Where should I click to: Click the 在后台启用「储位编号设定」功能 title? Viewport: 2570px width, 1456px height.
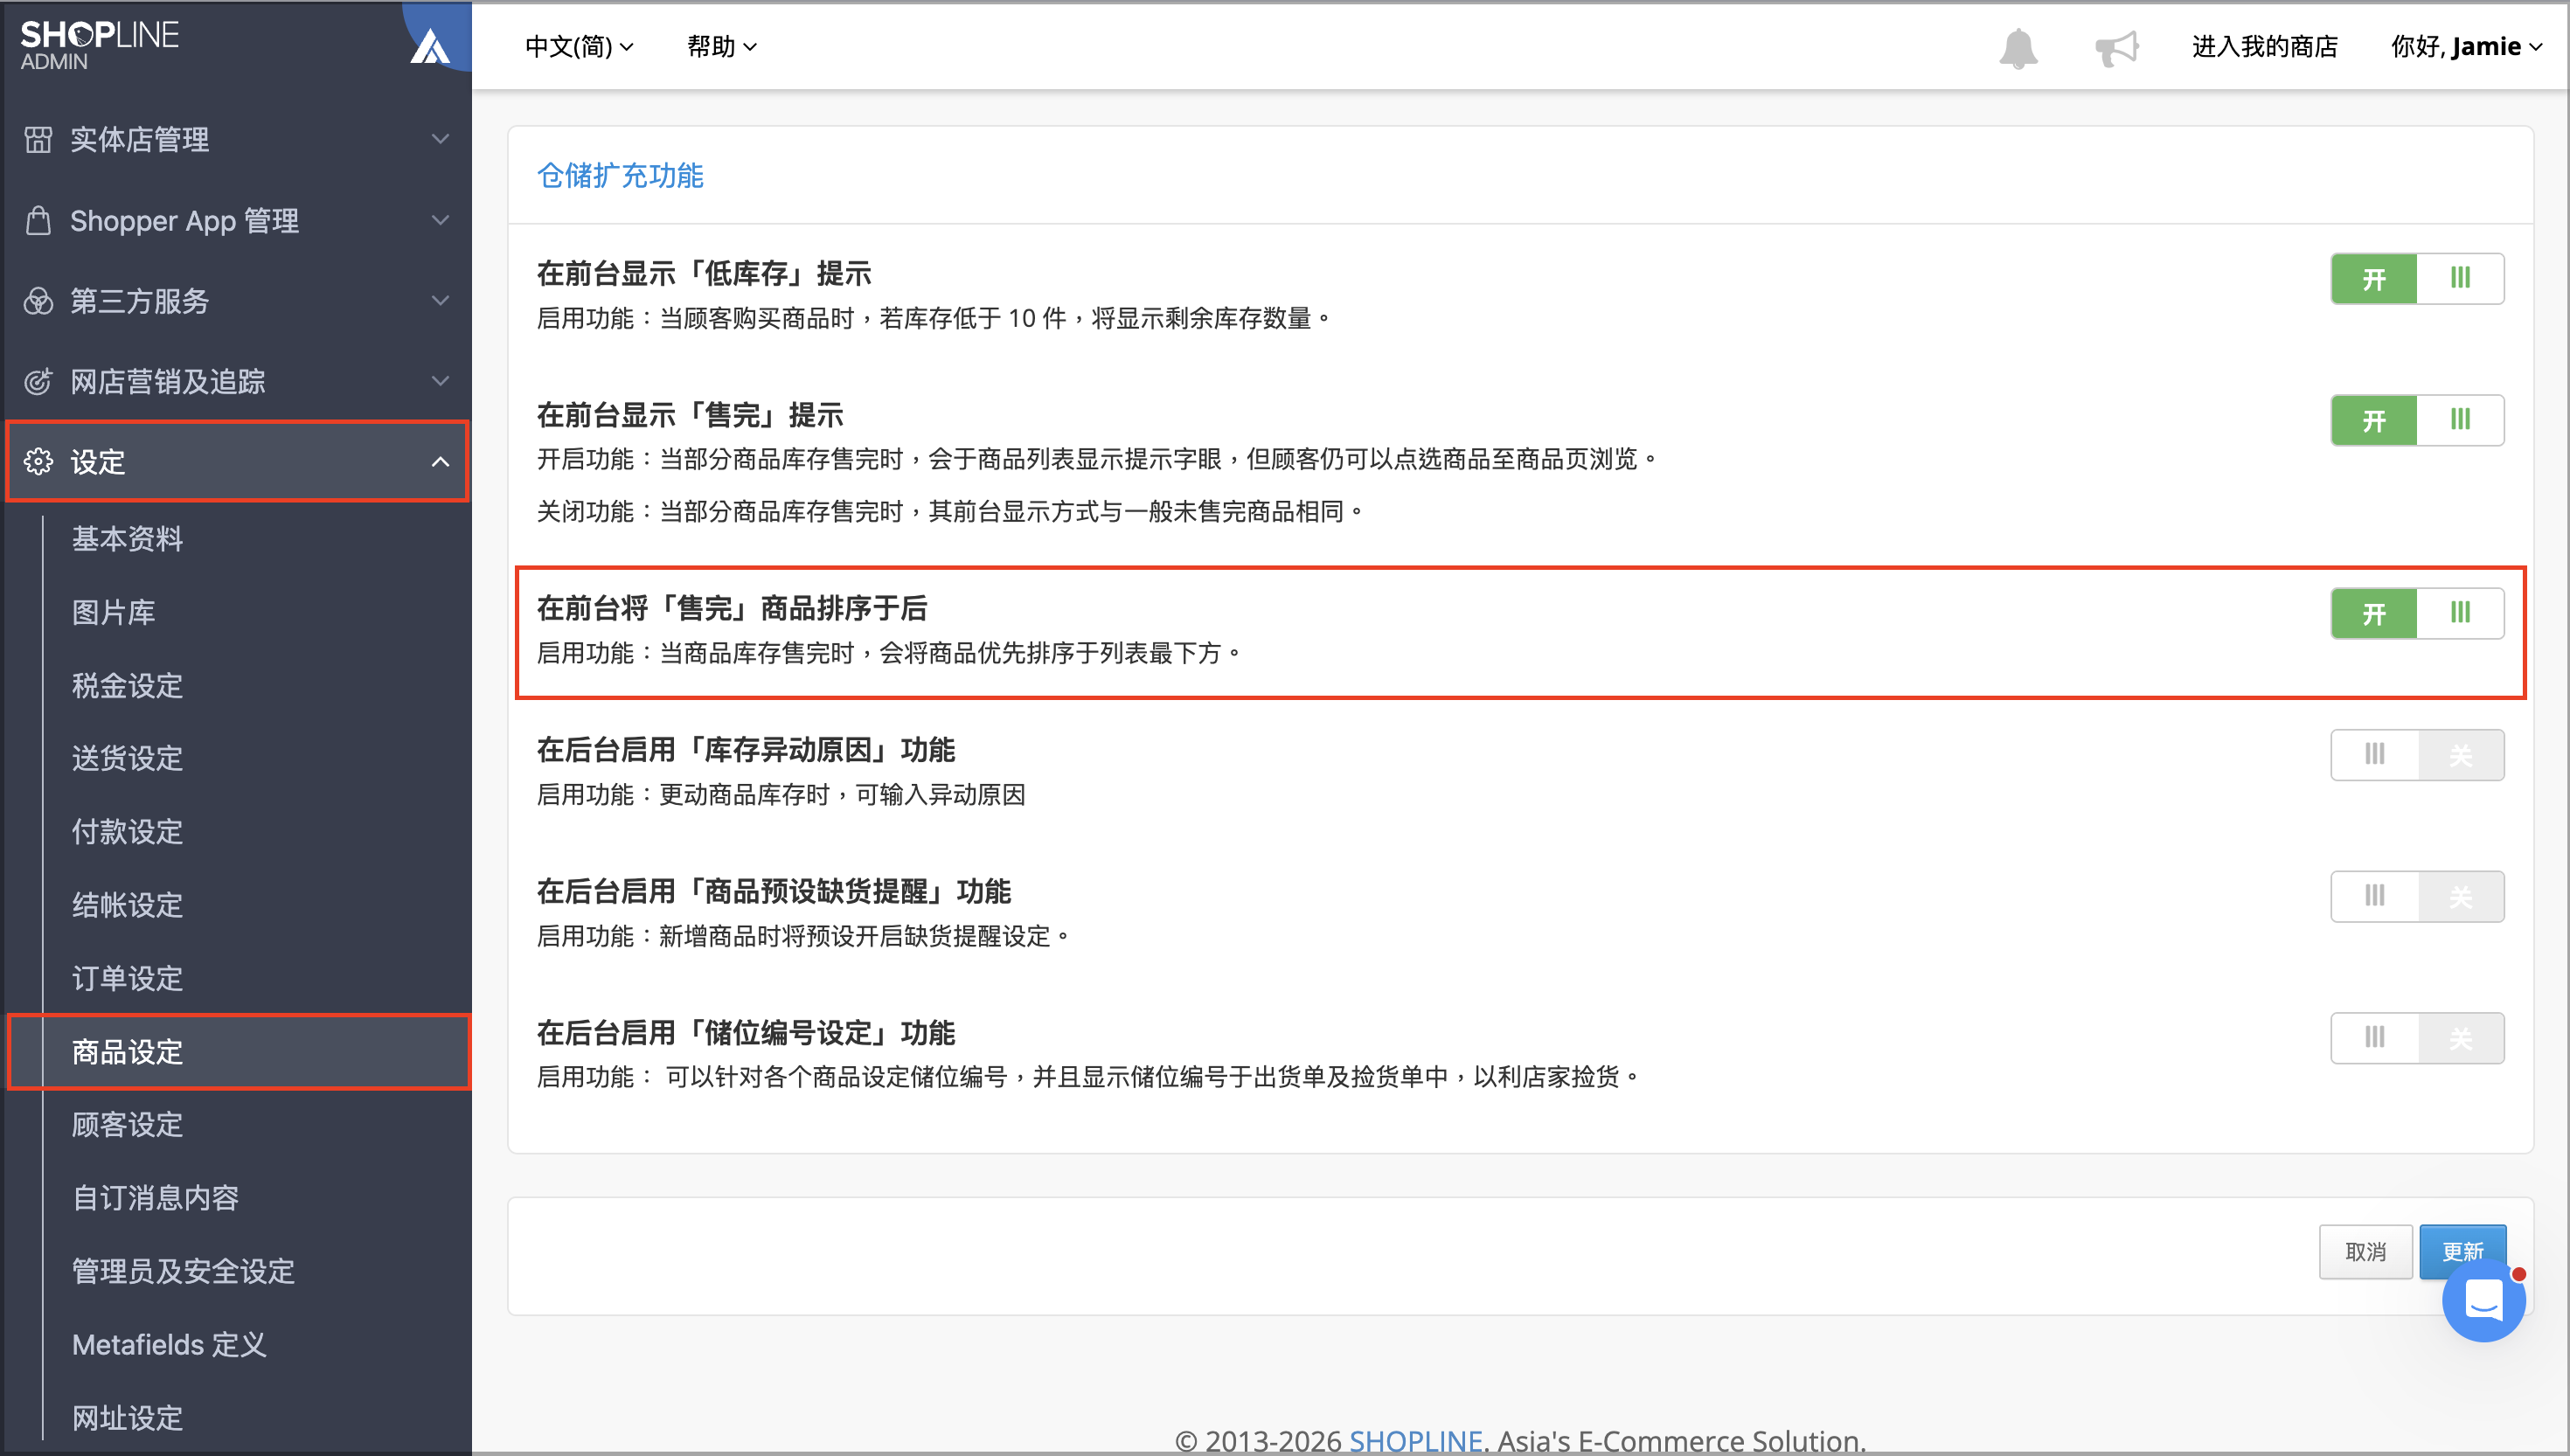click(746, 1032)
